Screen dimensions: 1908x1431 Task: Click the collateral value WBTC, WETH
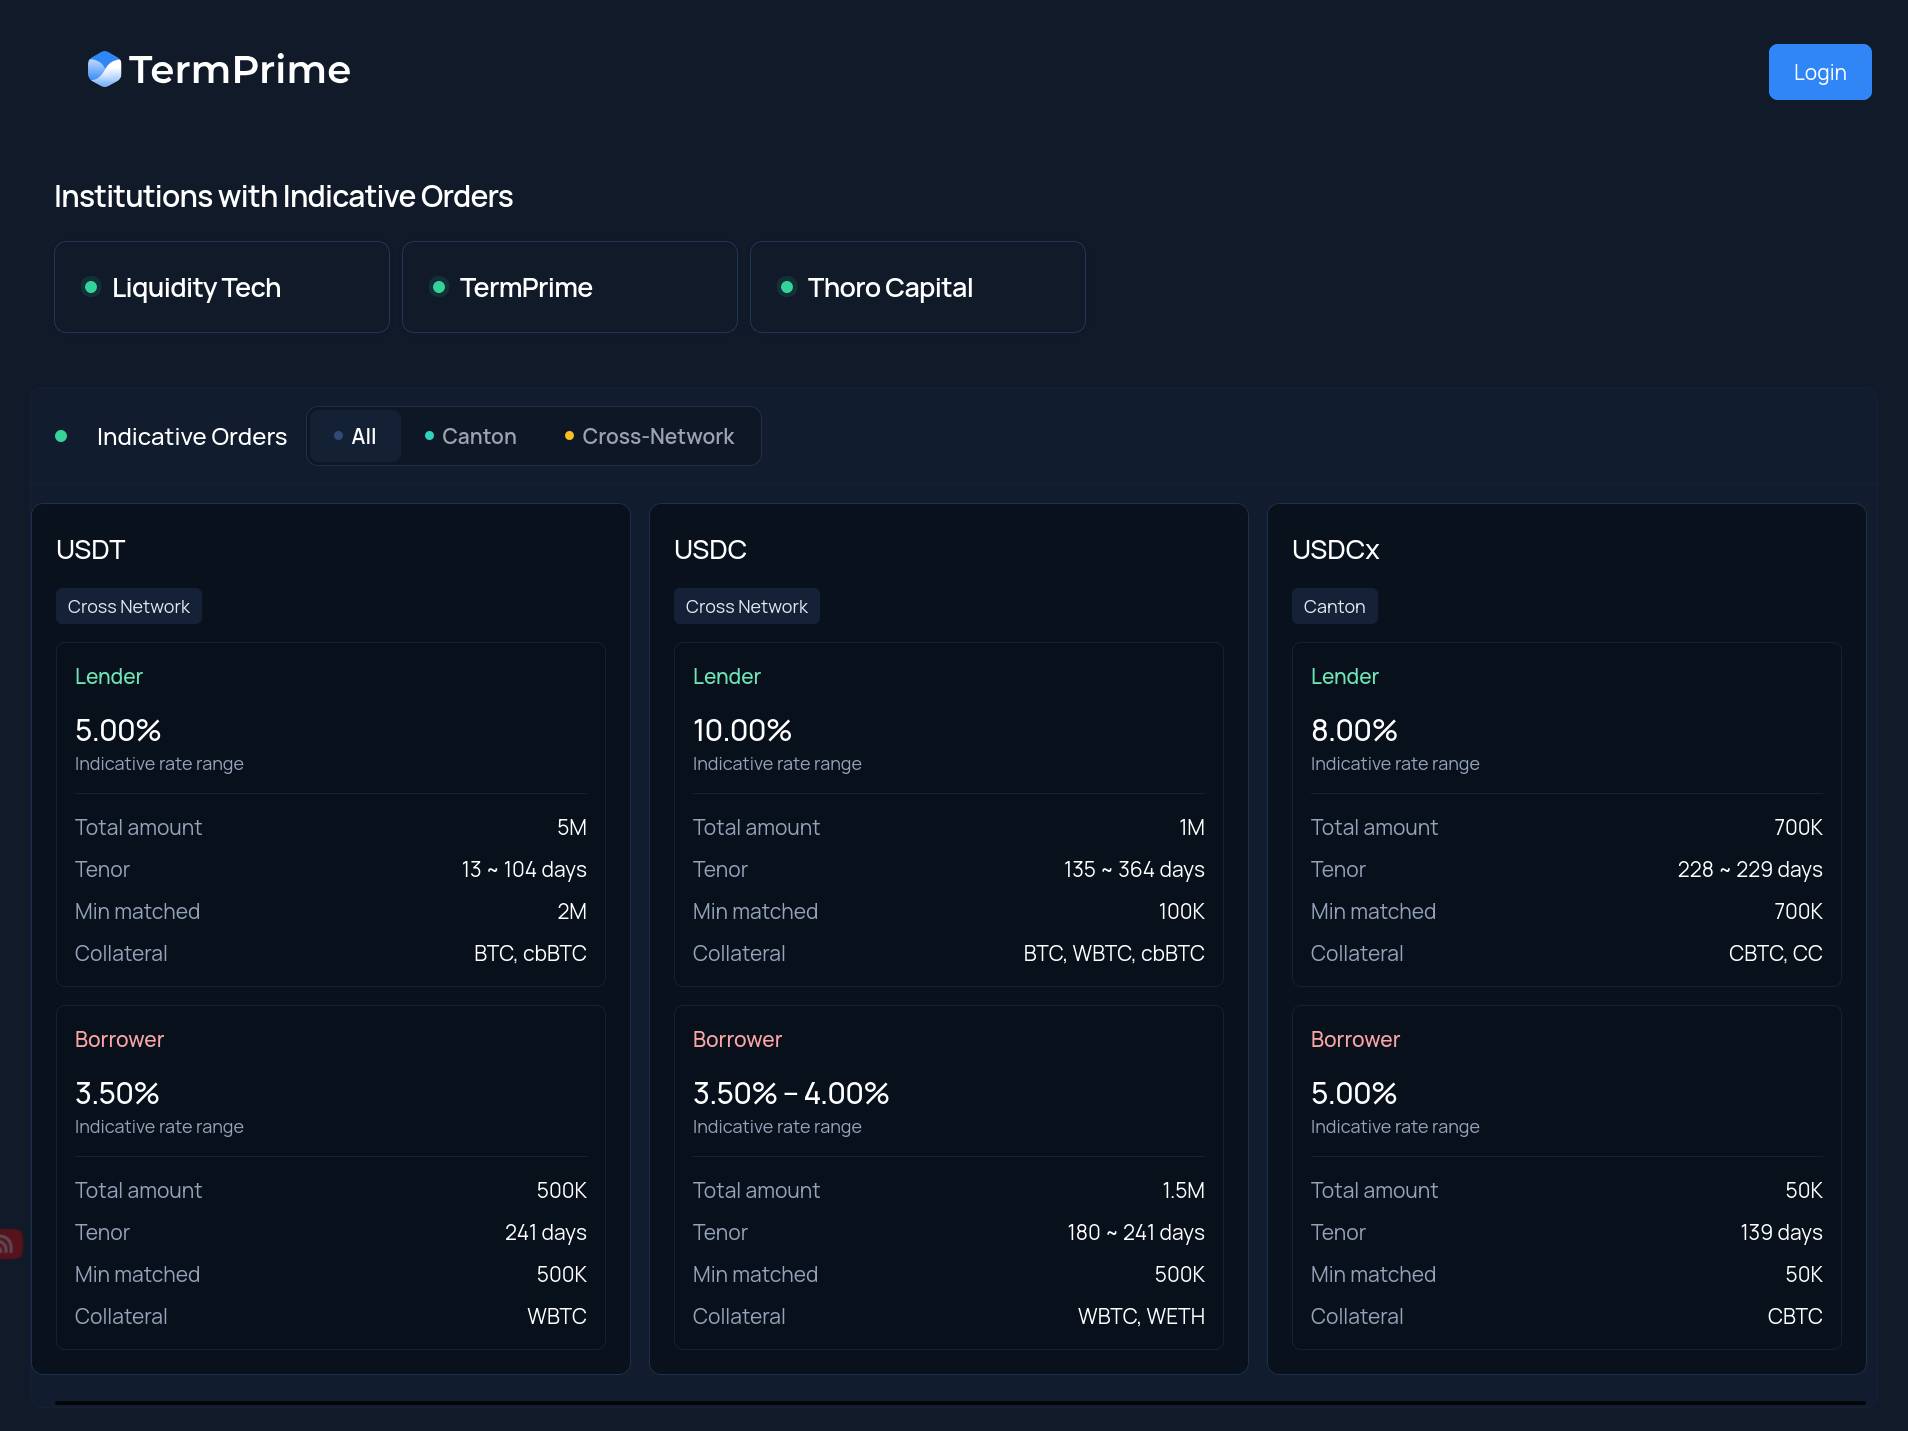coord(1141,1316)
